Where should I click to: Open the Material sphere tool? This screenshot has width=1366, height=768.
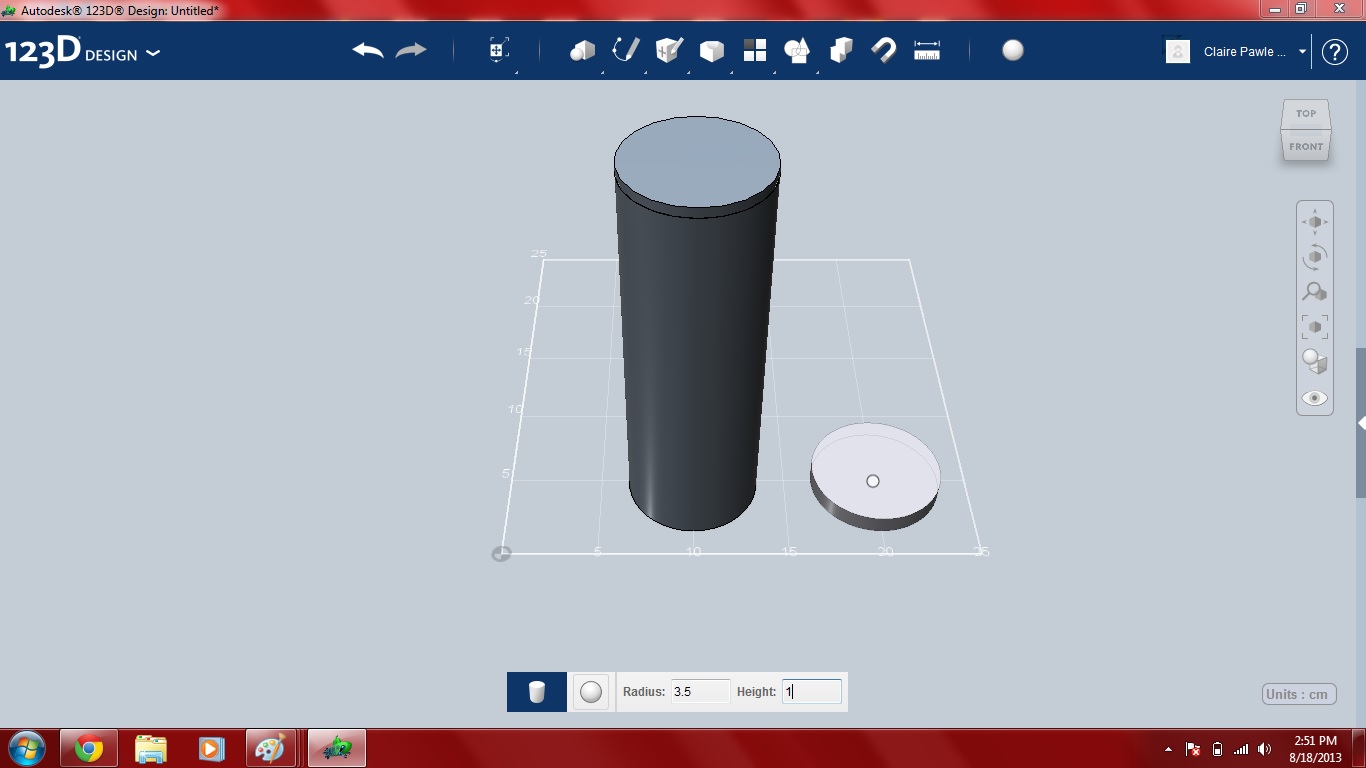(1013, 50)
